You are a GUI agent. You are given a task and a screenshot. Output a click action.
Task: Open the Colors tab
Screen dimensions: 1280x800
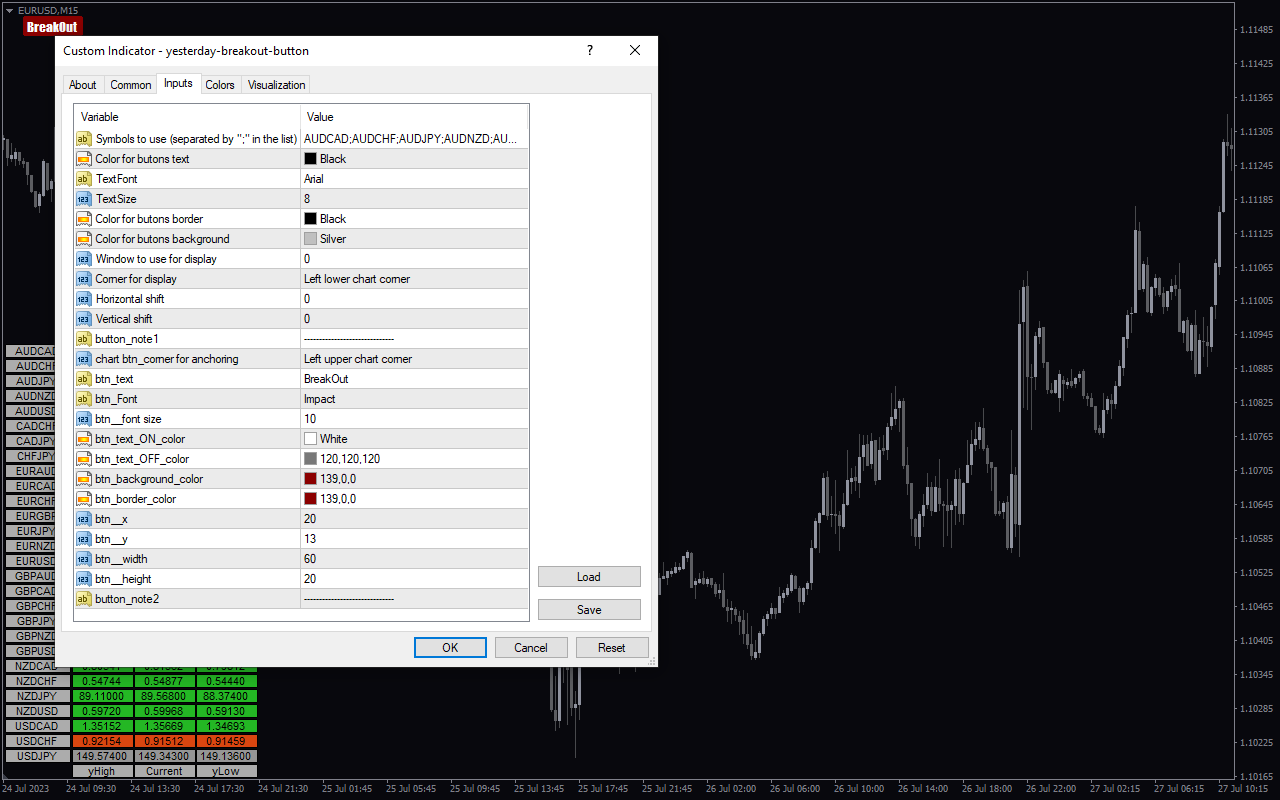click(220, 85)
